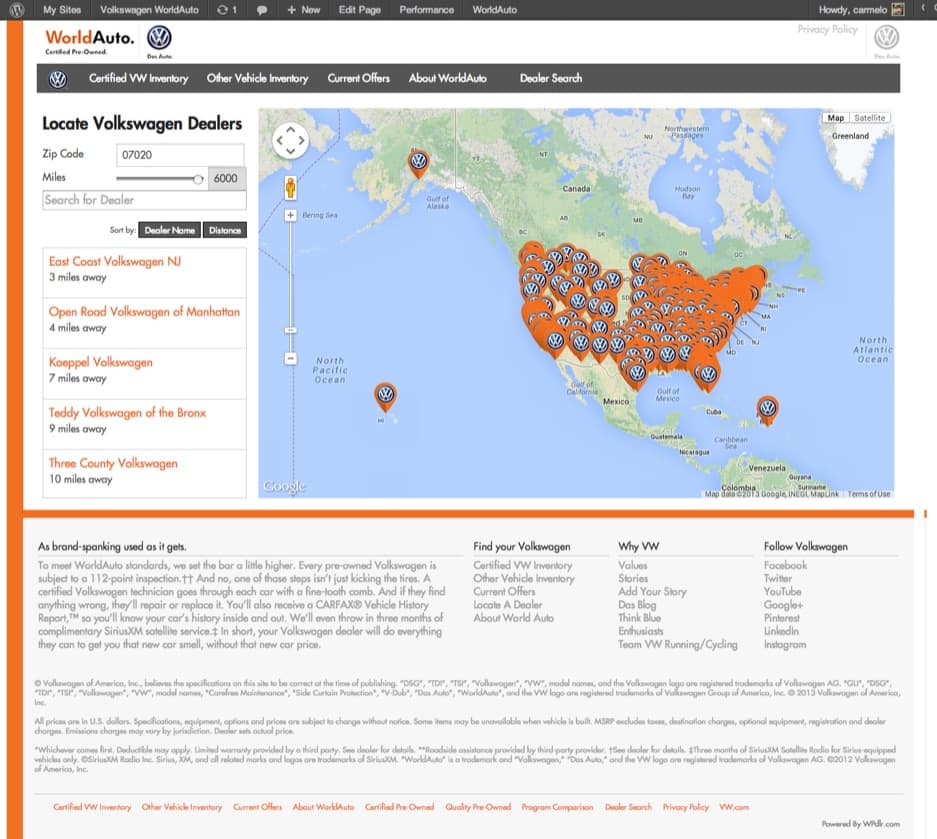Focus the Zip Code input field
Screen dimensions: 937x839
180,155
